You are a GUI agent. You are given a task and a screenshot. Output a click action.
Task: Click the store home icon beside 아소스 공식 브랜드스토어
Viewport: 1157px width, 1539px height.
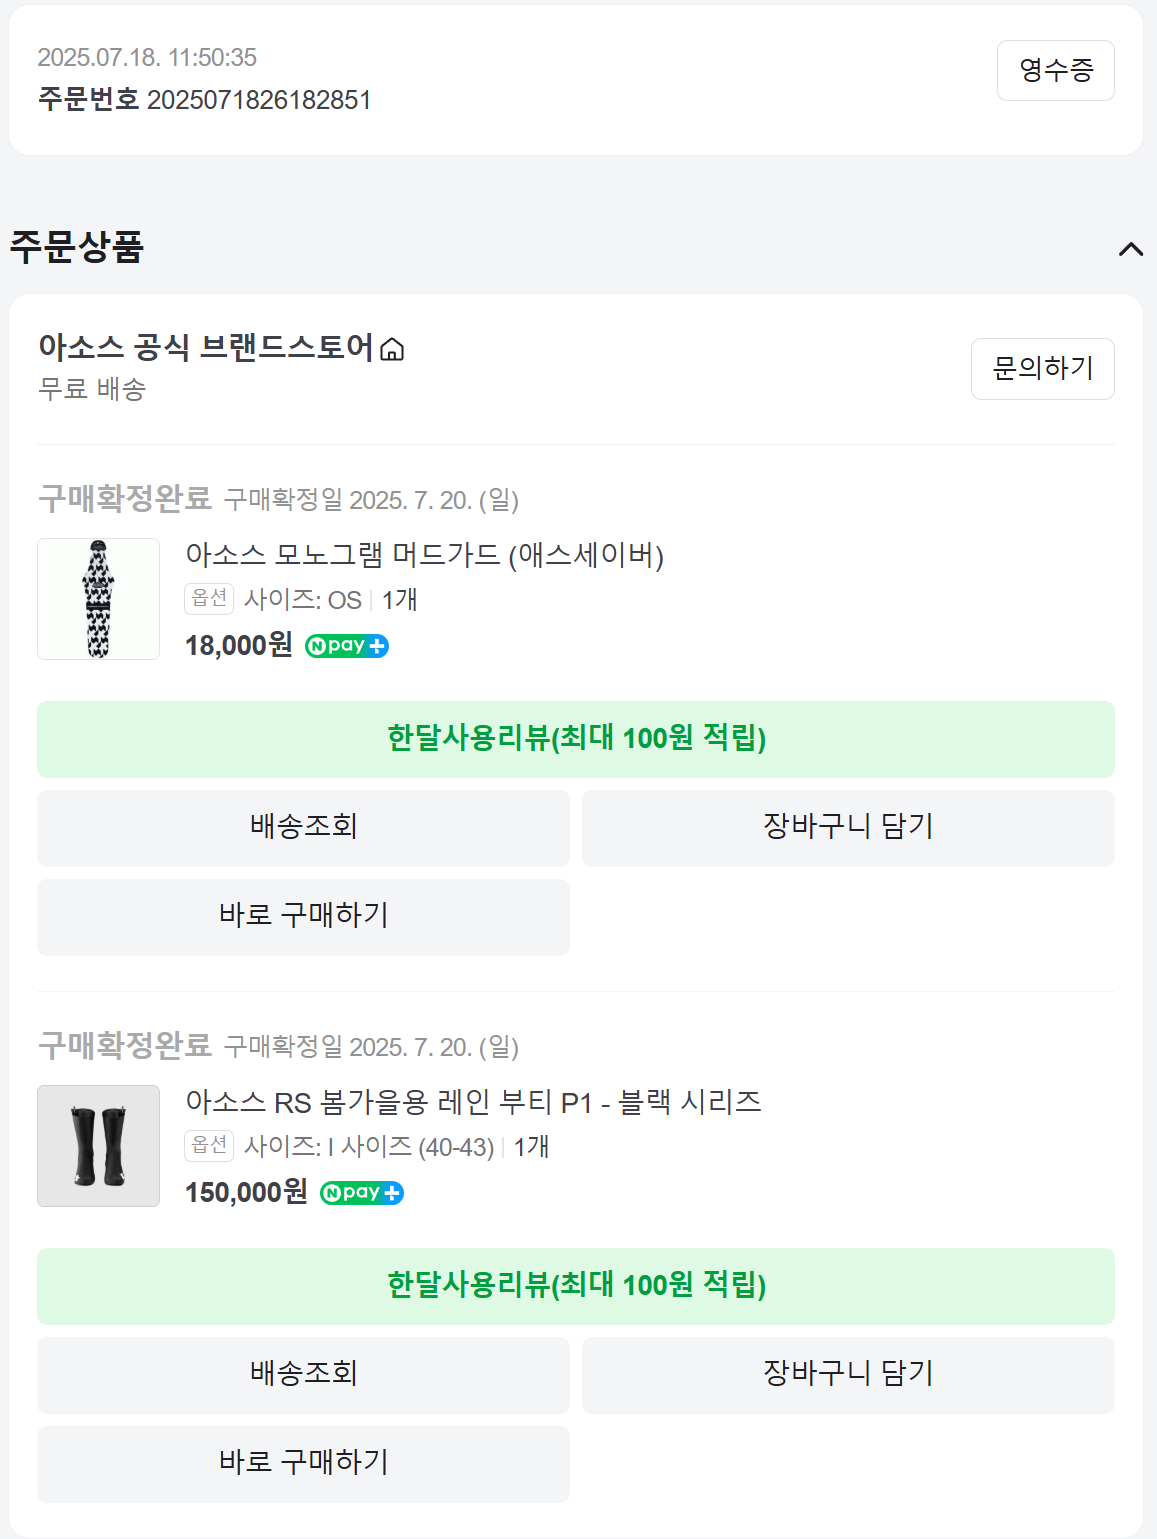(393, 349)
